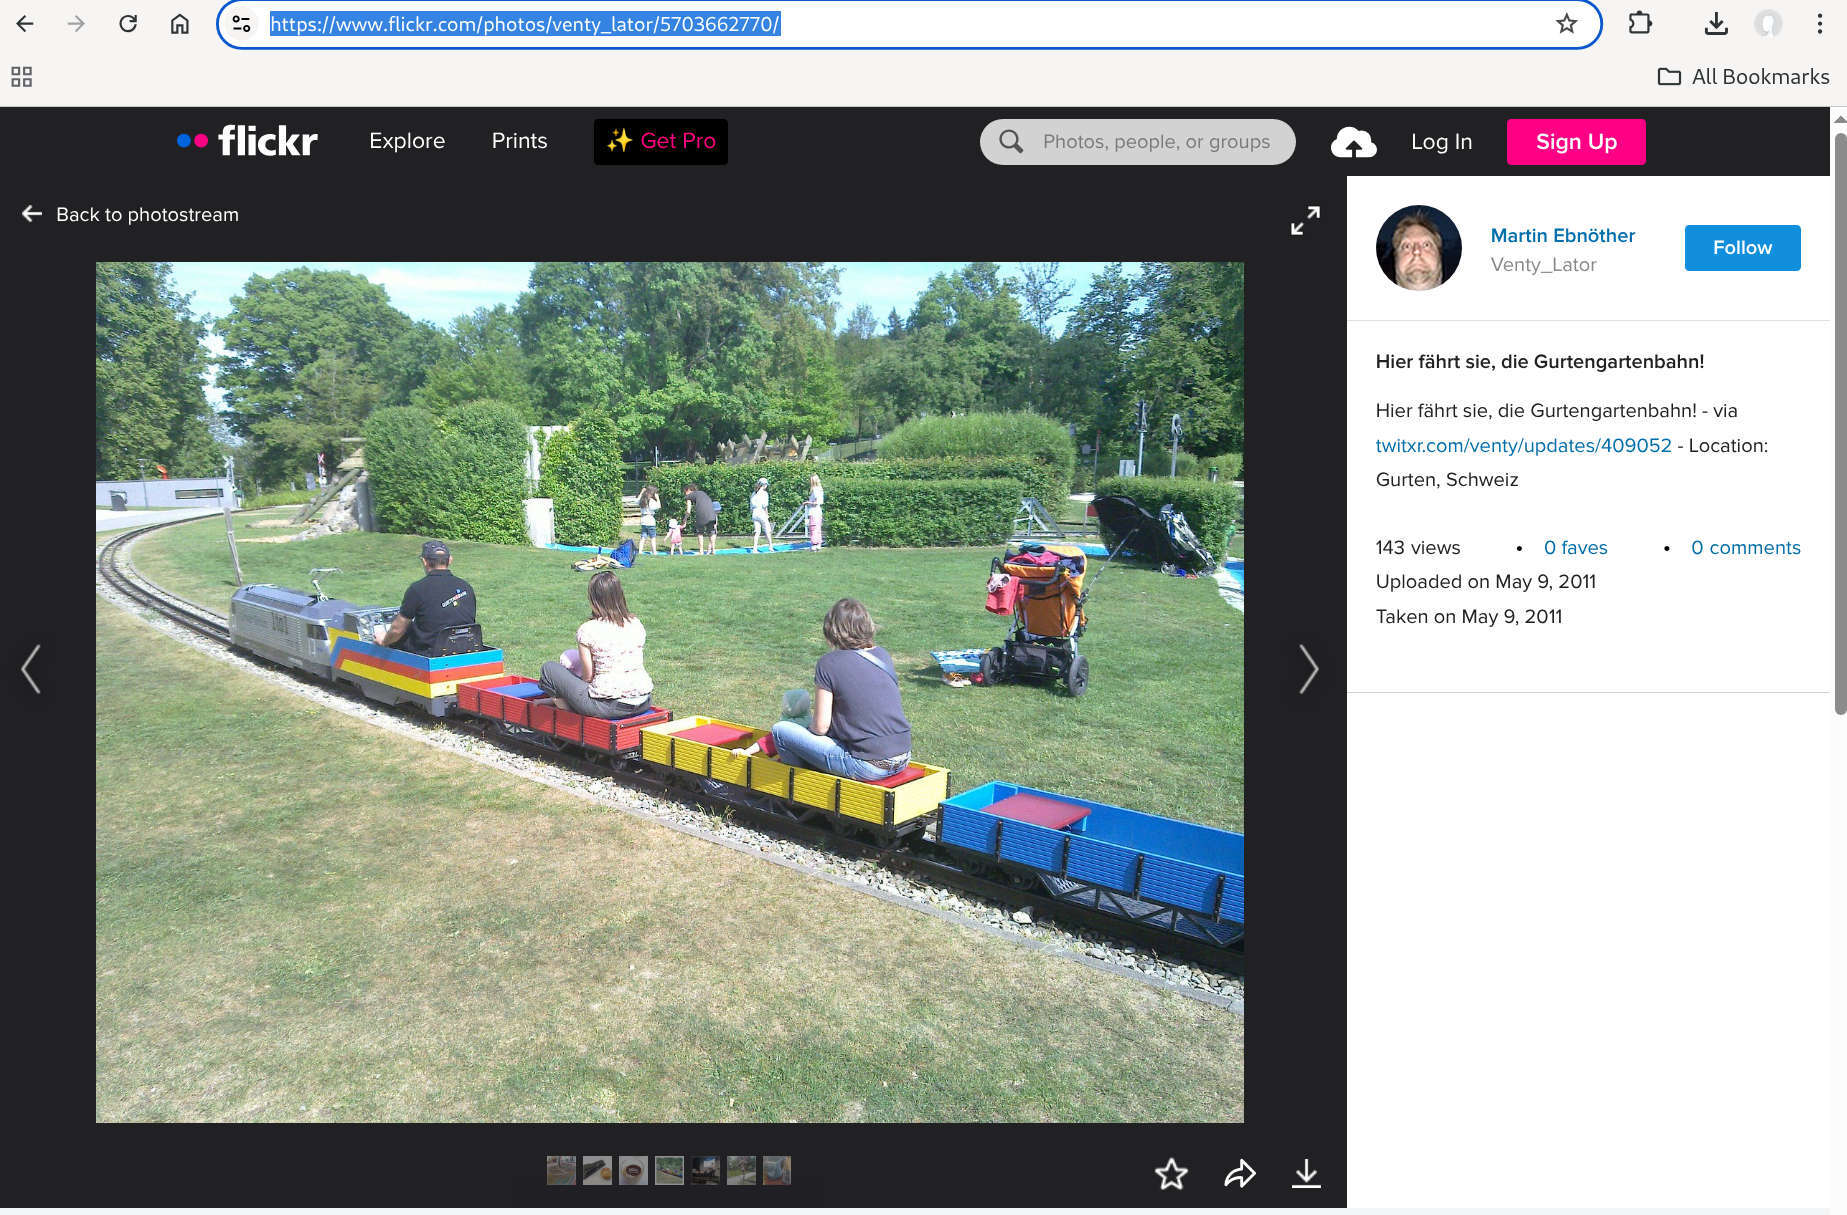
Task: Fave photo with the star icon
Action: coord(1171,1173)
